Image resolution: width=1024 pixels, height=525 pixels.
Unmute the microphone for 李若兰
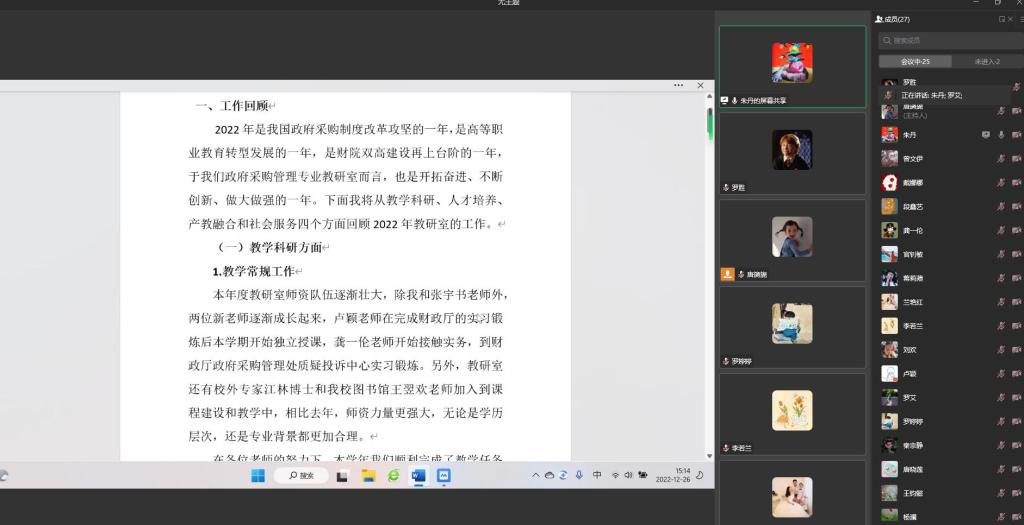(1001, 326)
